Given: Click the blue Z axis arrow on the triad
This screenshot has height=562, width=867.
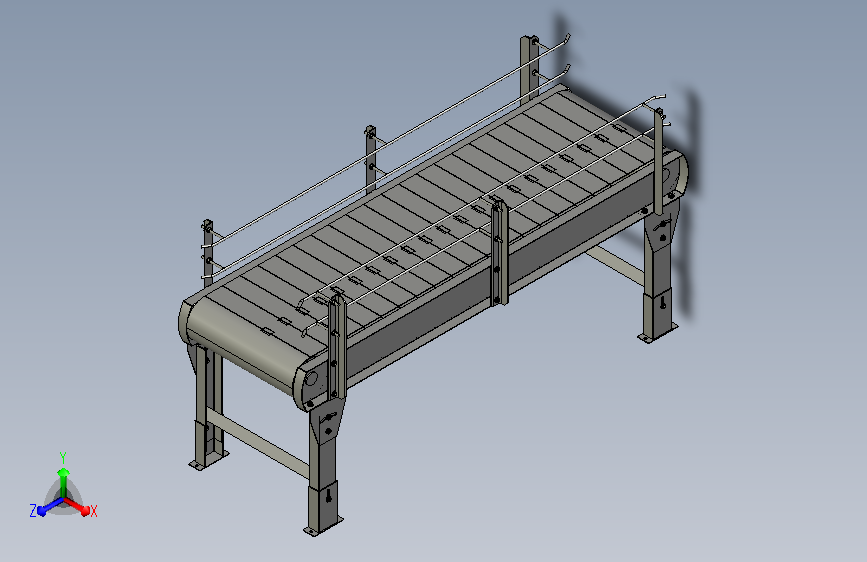Looking at the screenshot, I should click(51, 507).
